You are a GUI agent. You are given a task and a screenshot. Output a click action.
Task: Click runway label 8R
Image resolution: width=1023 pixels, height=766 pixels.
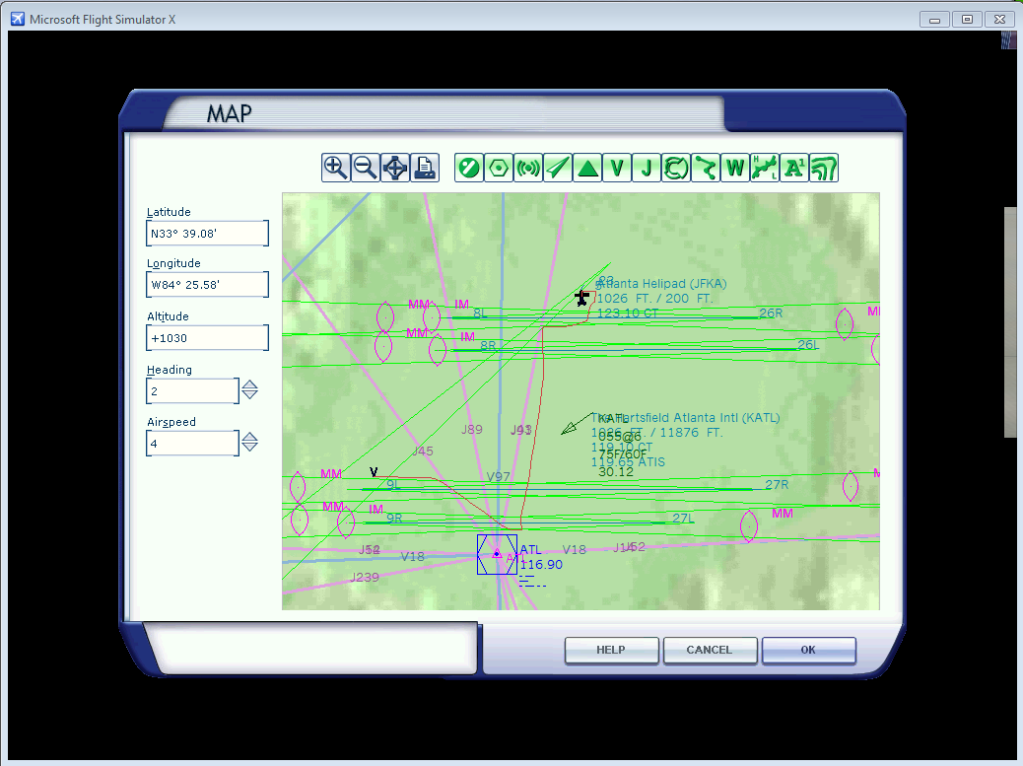click(x=488, y=346)
